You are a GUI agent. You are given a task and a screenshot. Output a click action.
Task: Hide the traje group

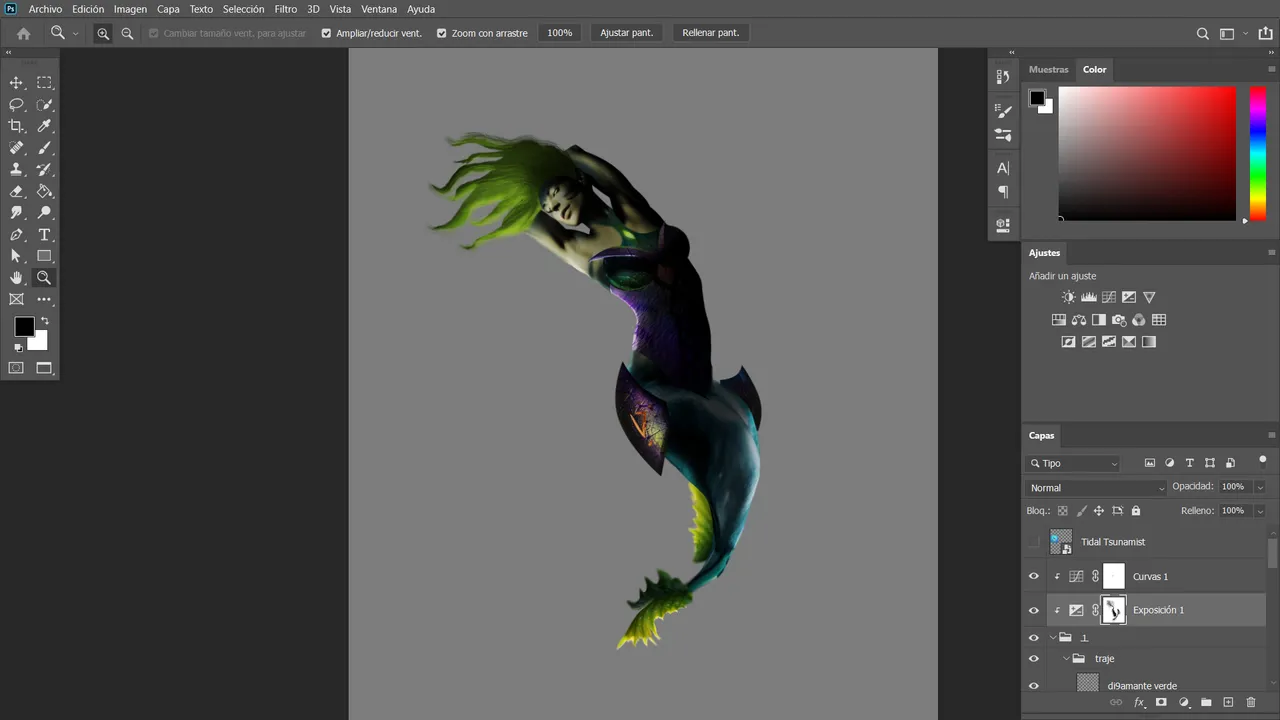tap(1034, 658)
